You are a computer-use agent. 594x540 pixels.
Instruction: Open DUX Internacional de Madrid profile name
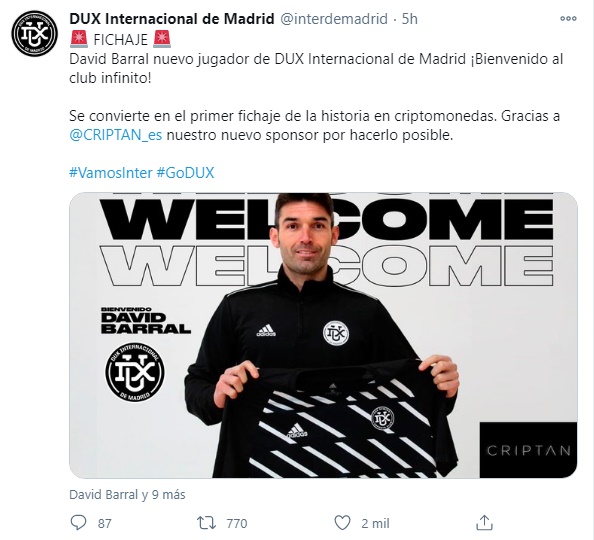pos(172,19)
